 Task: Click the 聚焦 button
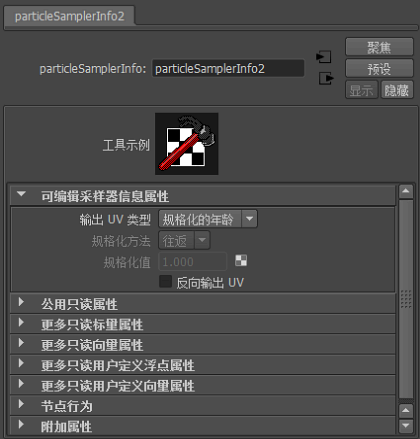coord(379,47)
